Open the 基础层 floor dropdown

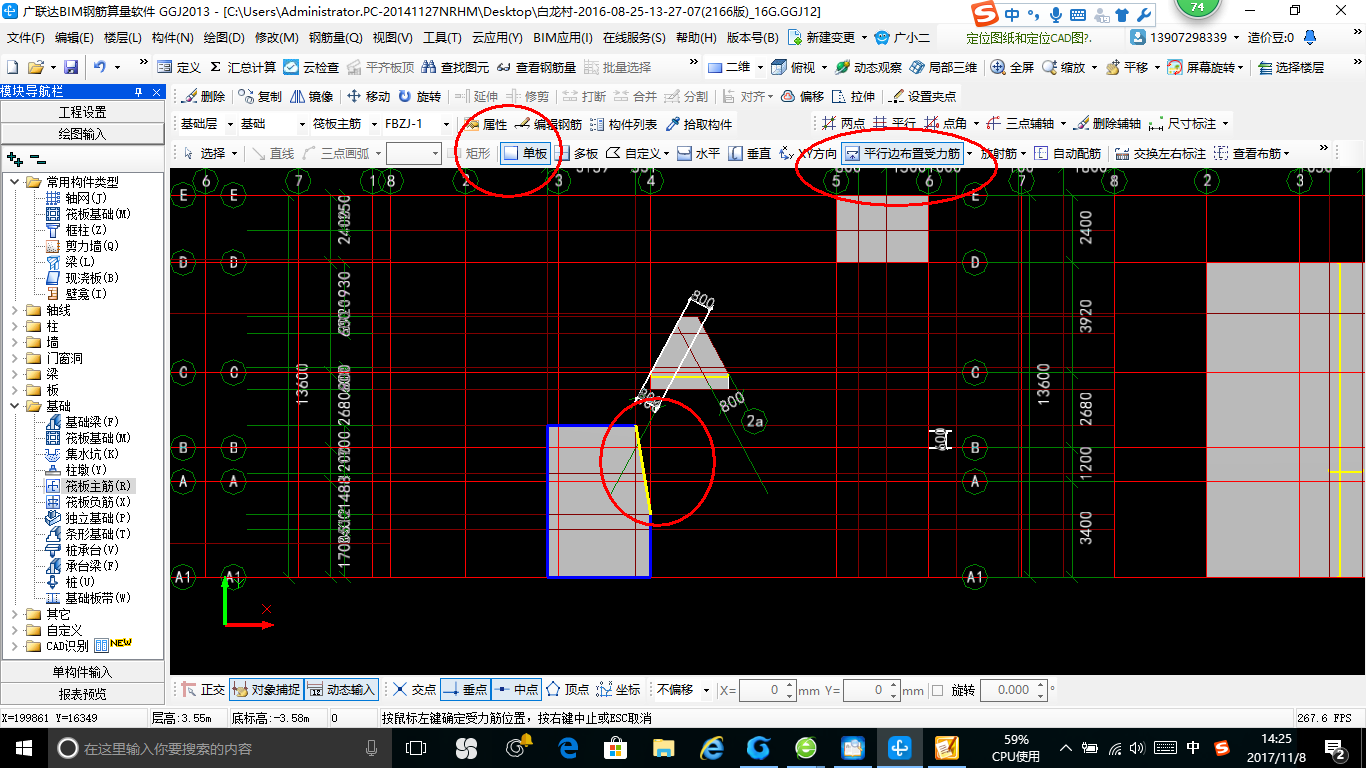pos(230,124)
